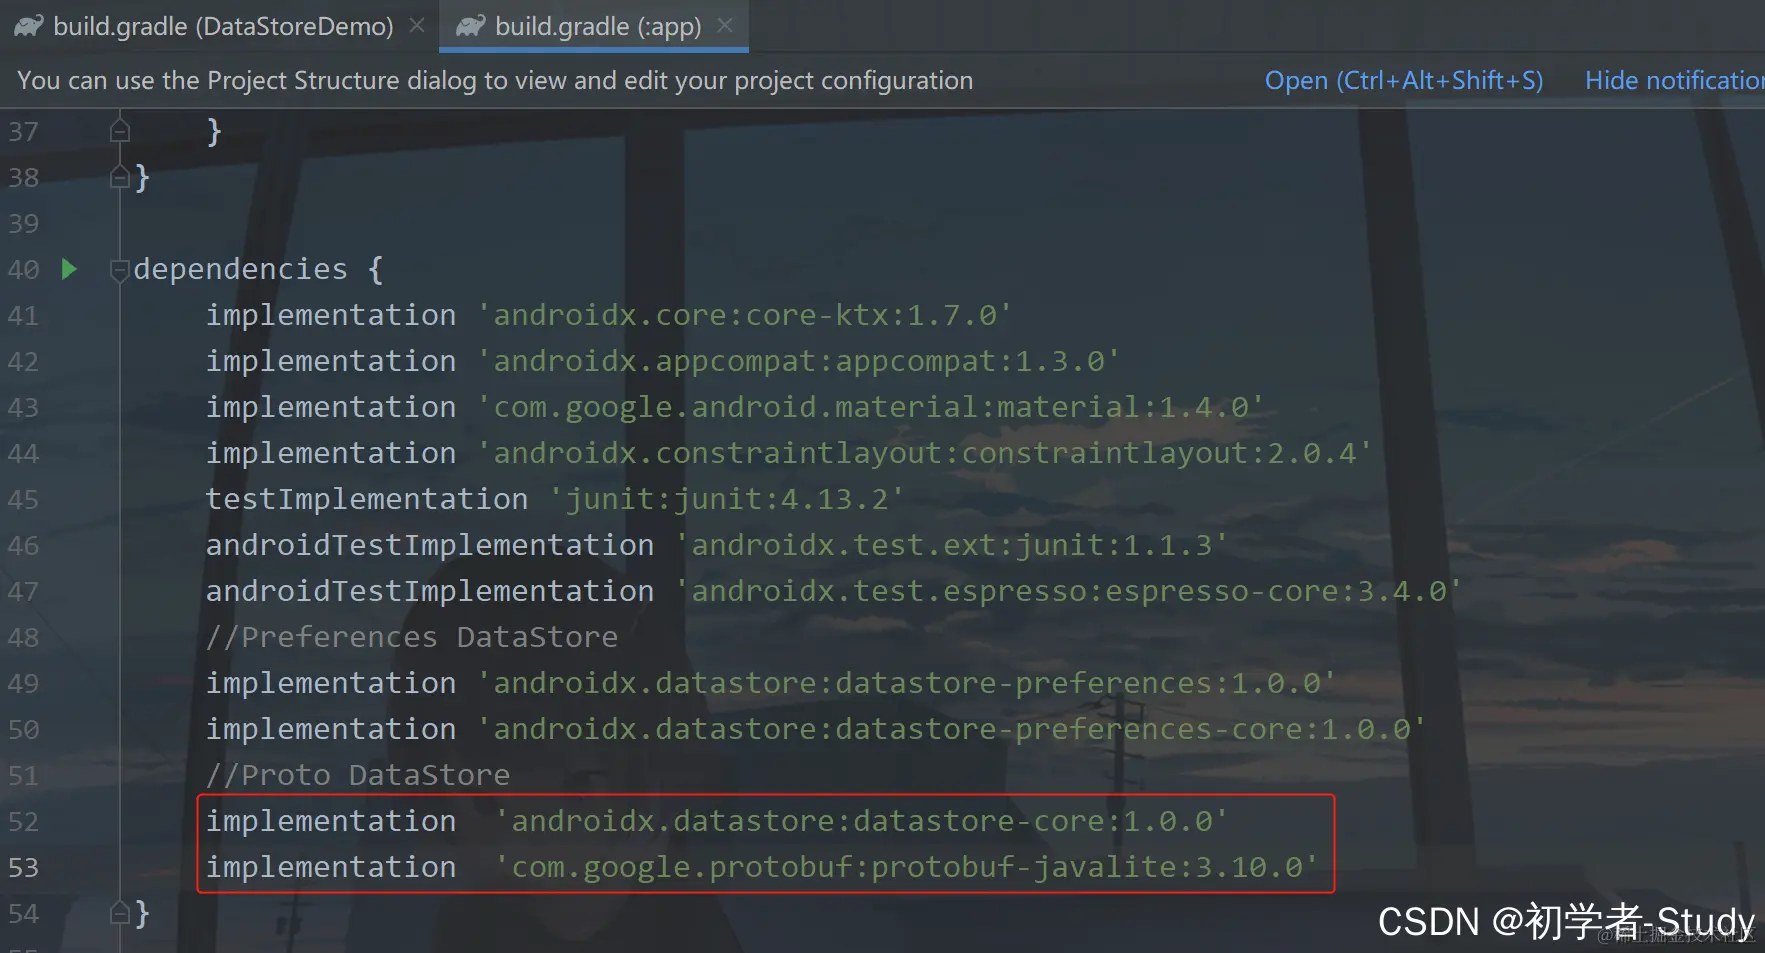Click 'com.google.android.material:material:1.4.0' dependency

click(x=870, y=407)
